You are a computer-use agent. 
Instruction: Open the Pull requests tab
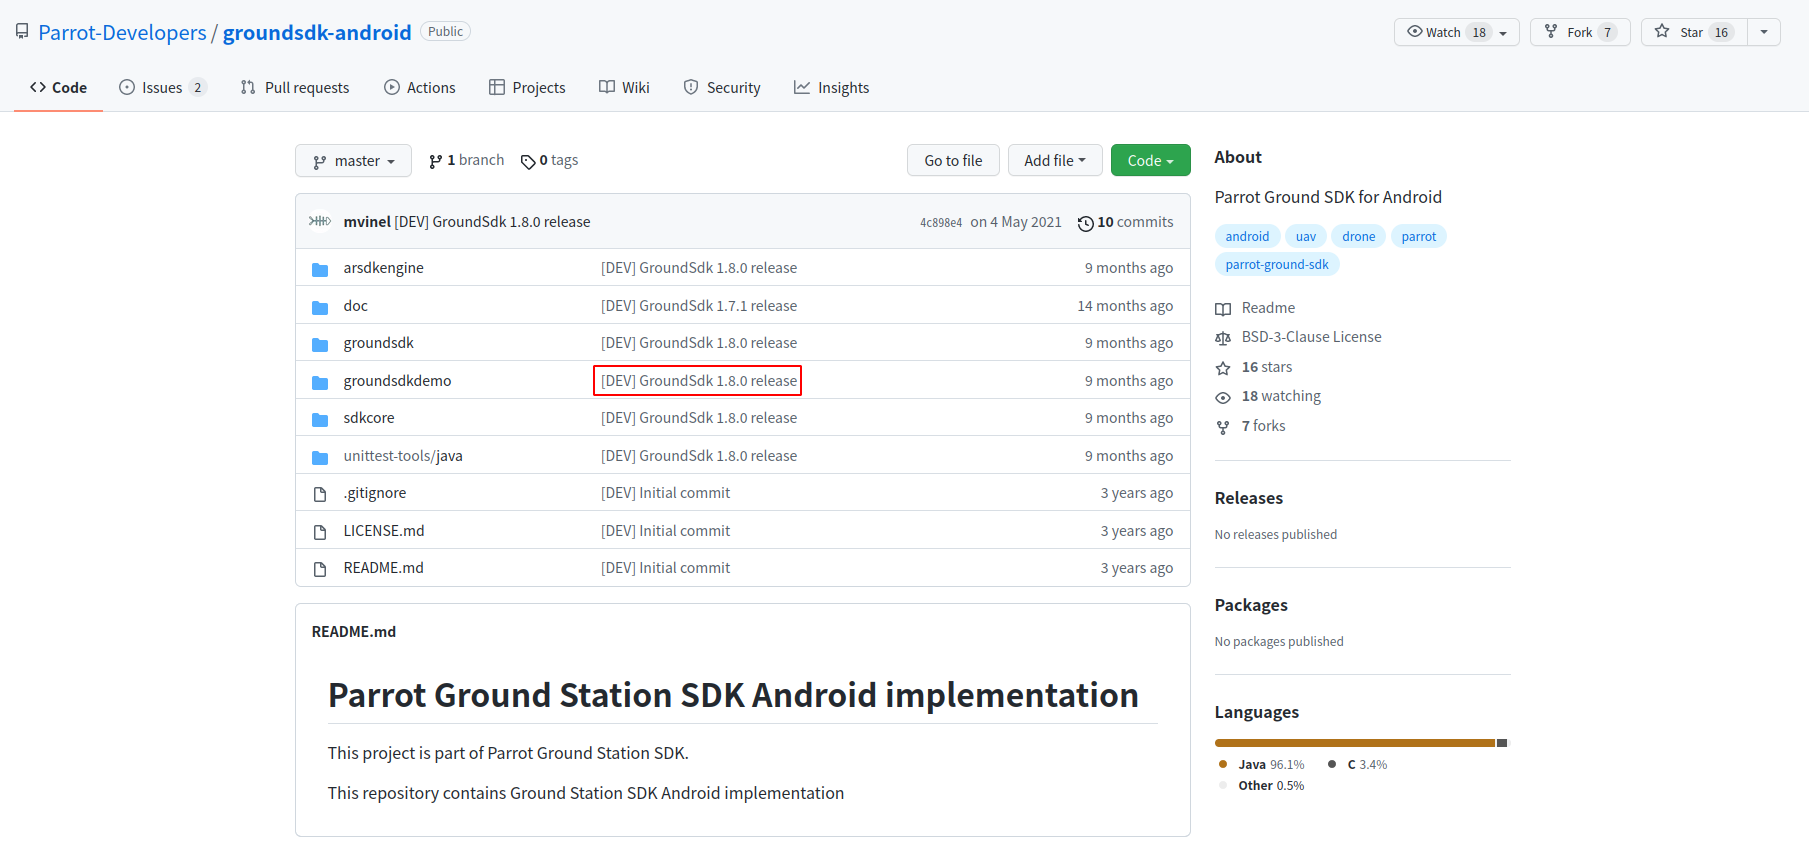[x=295, y=88]
